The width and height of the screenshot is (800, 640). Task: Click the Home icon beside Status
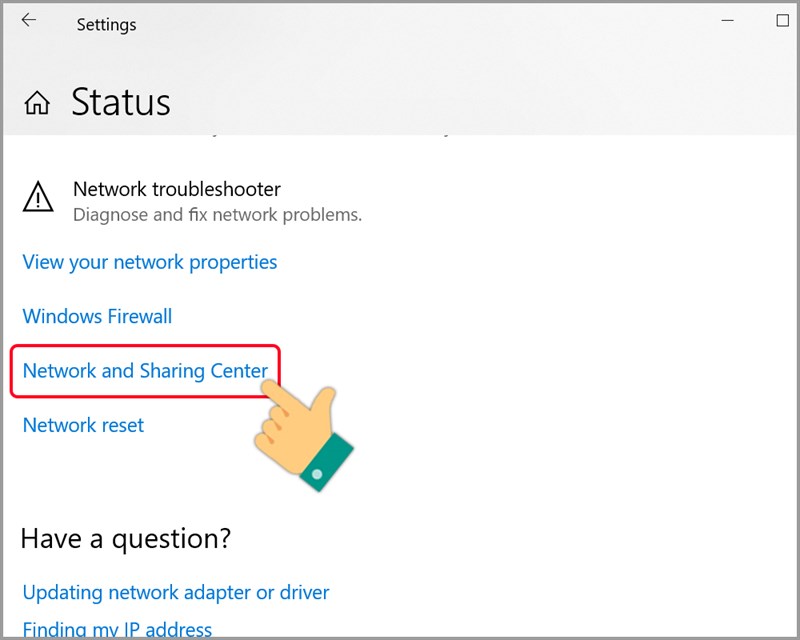click(37, 103)
